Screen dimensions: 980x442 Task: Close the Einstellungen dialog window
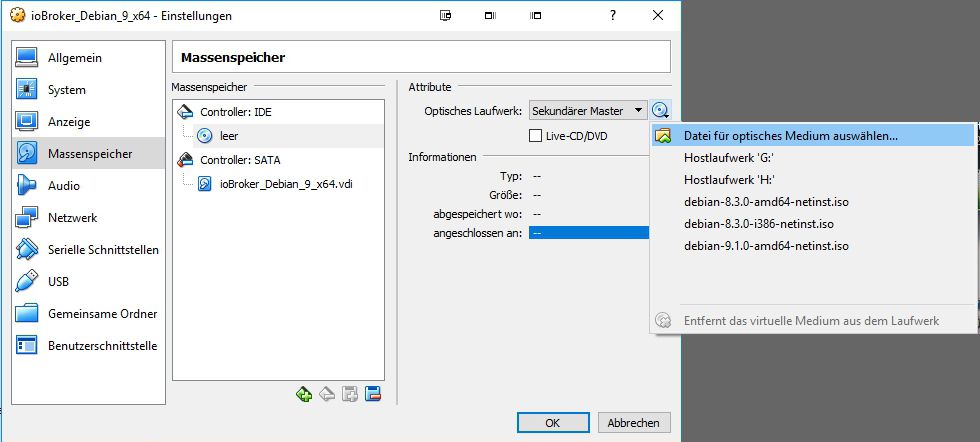(x=658, y=16)
